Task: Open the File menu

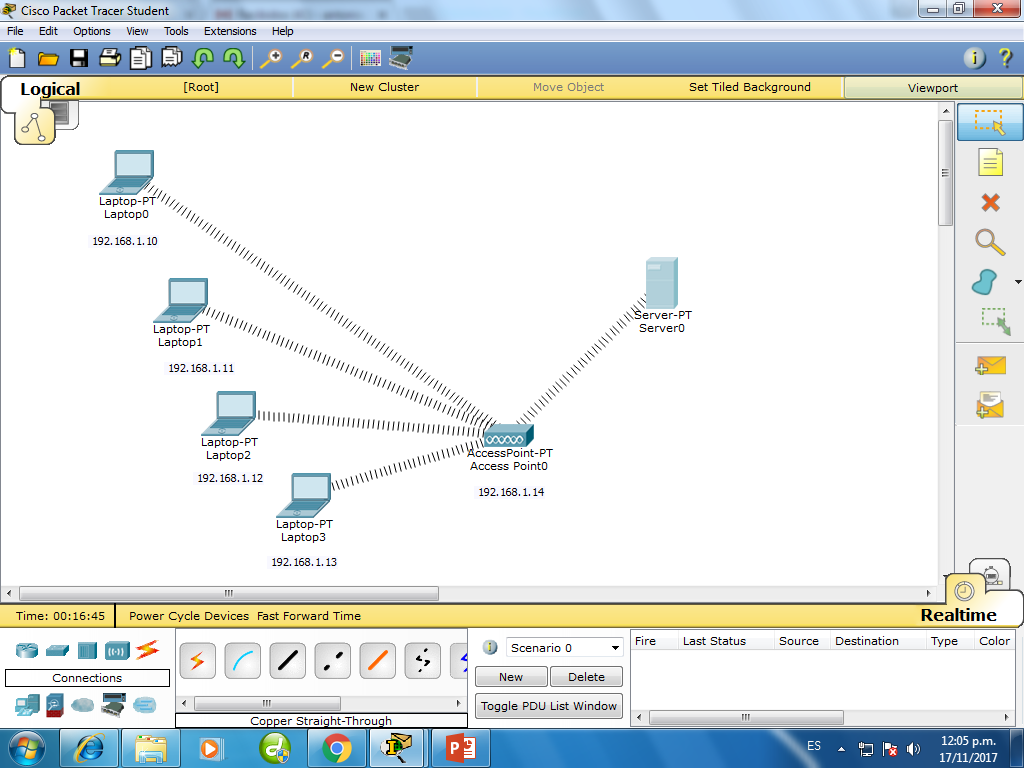Action: (x=15, y=31)
